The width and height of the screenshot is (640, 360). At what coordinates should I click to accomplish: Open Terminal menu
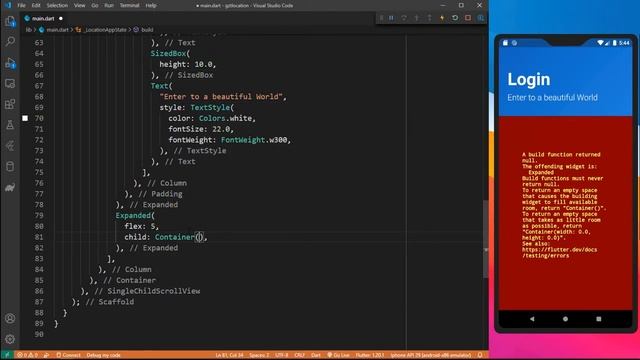(x=129, y=5)
